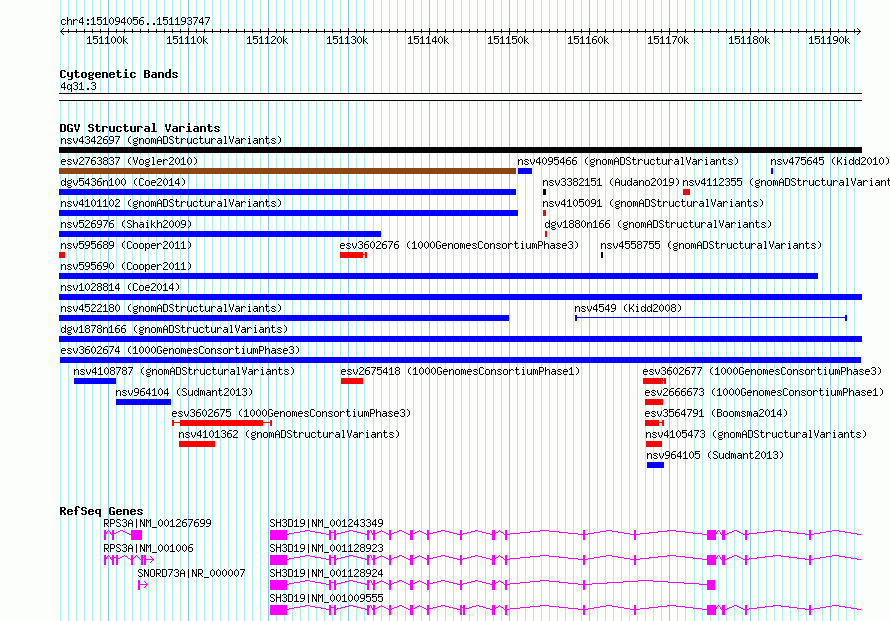This screenshot has height=621, width=890.
Task: Click the 151140k ruler tick label
Action: point(428,40)
